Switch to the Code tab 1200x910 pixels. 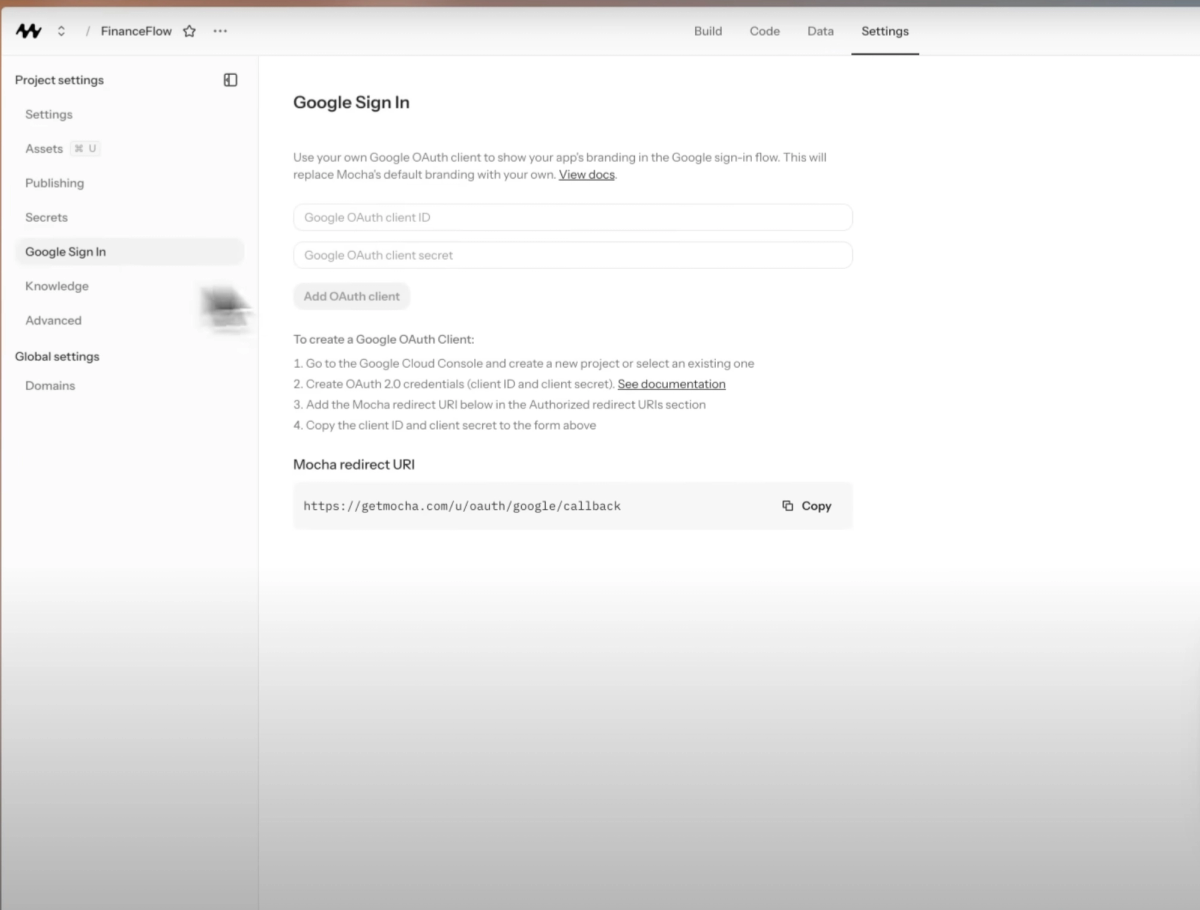(x=765, y=31)
